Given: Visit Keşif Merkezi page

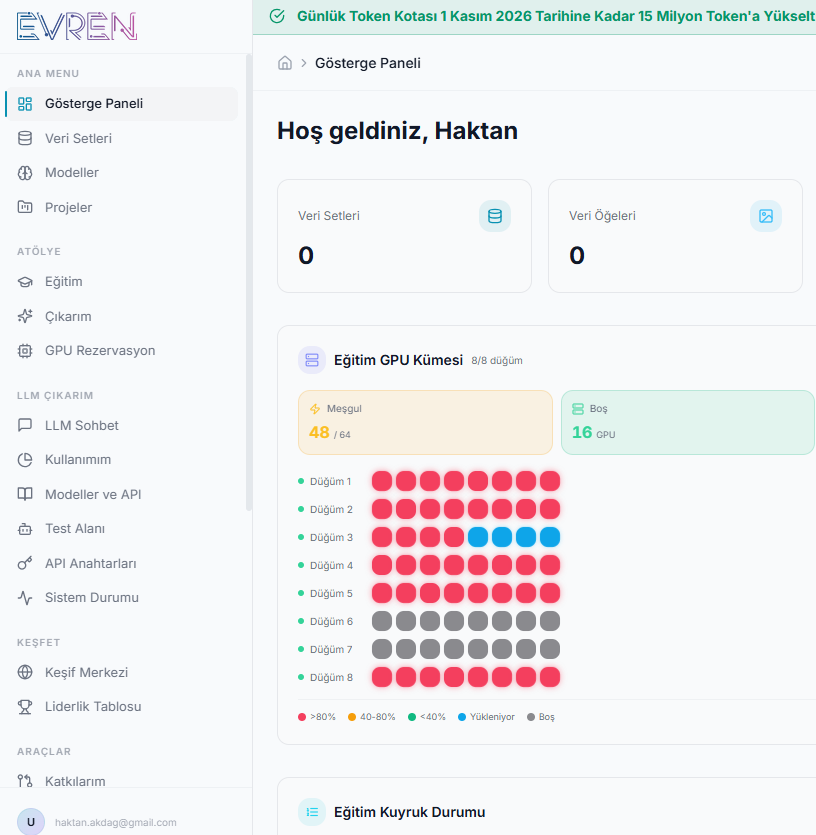Looking at the screenshot, I should 122,672.
